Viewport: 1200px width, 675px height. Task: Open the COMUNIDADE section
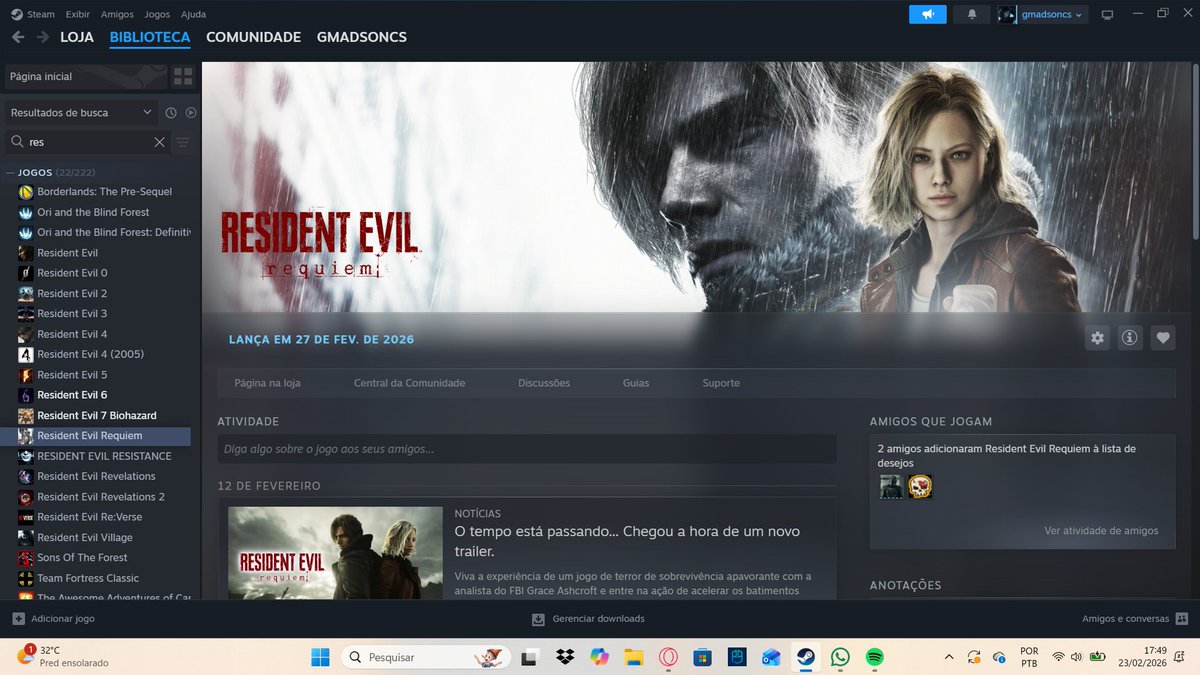coord(253,37)
